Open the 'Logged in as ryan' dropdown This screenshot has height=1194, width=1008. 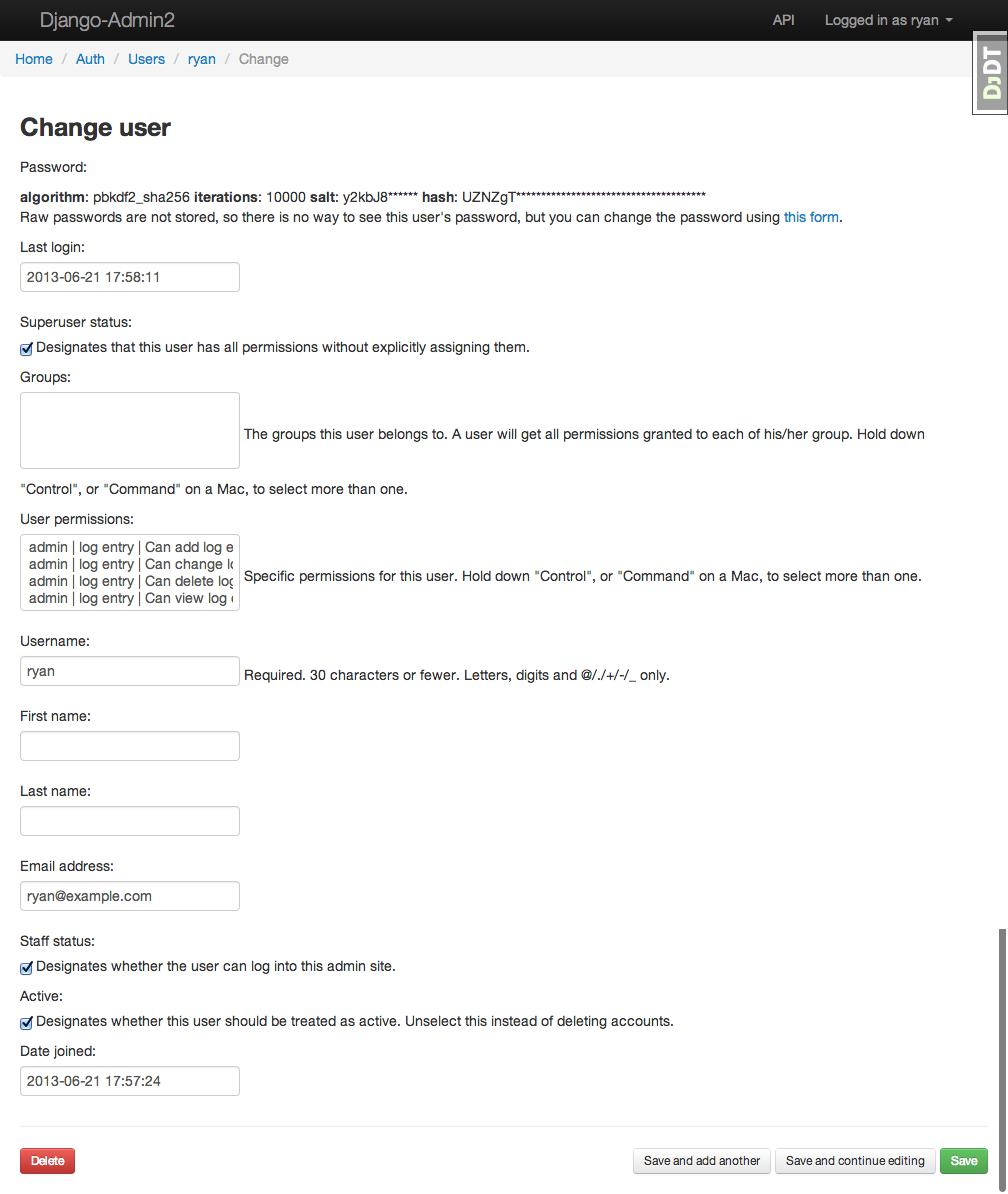click(x=888, y=20)
